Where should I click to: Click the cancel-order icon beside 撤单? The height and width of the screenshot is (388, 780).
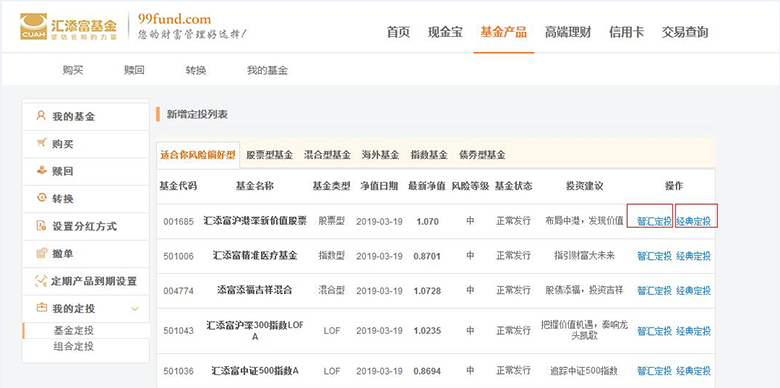point(41,253)
